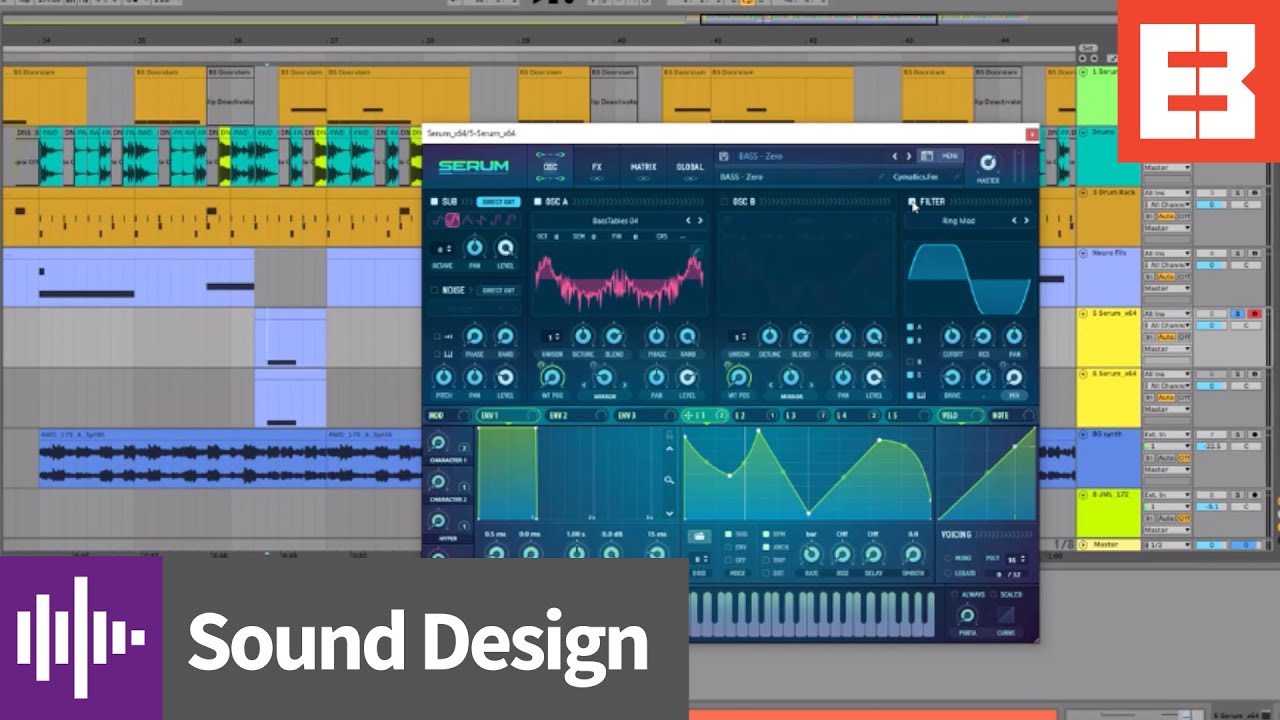
Task: Solo the 5 Serum_x64 track
Action: pyautogui.click(x=1239, y=314)
